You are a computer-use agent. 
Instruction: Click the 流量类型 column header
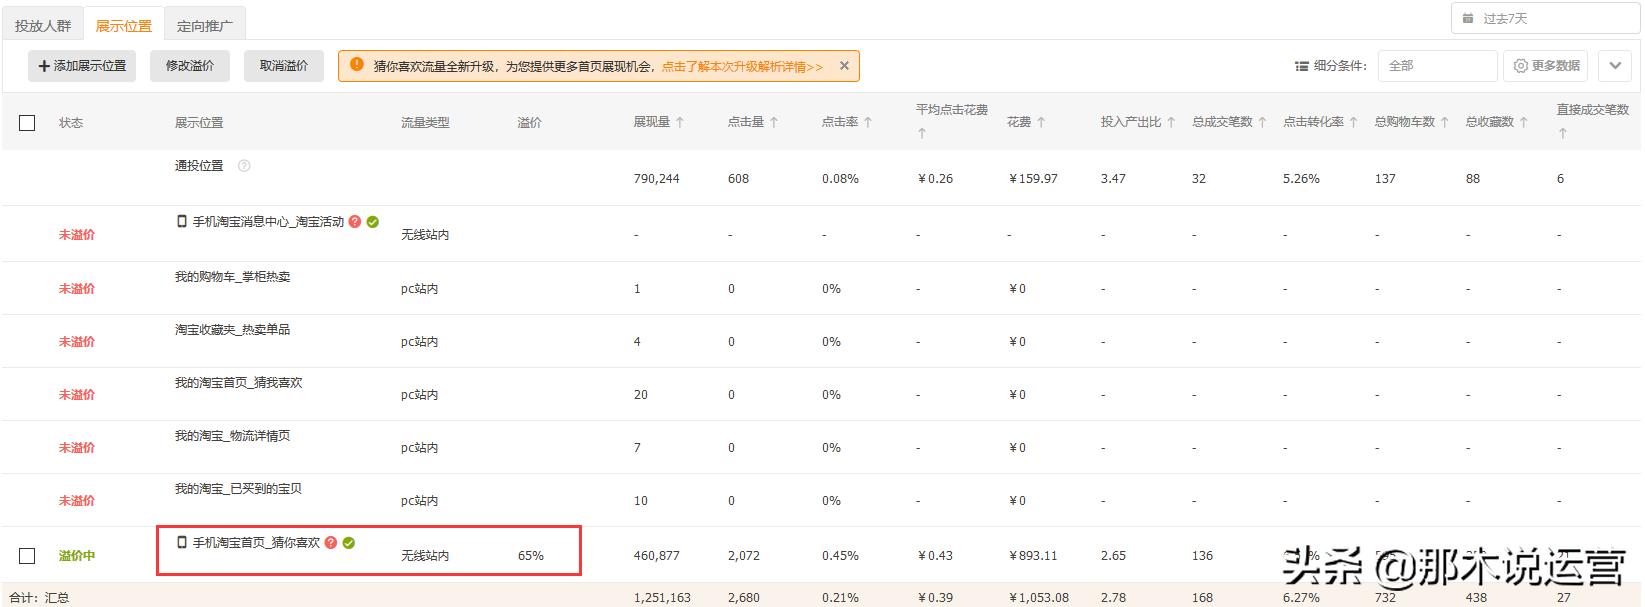425,123
